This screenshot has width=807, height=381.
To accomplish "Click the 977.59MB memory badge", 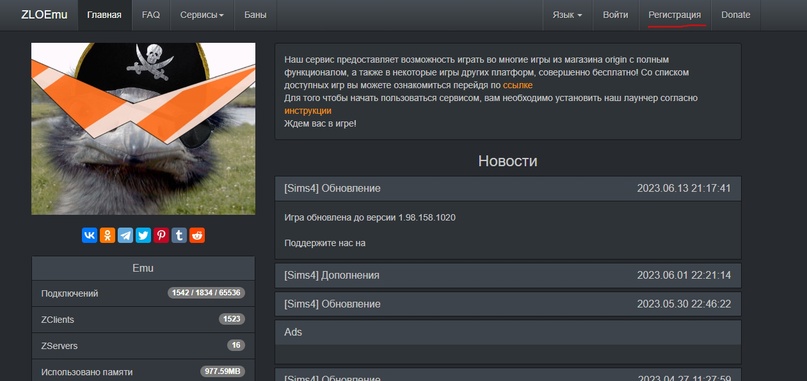I will coord(223,371).
